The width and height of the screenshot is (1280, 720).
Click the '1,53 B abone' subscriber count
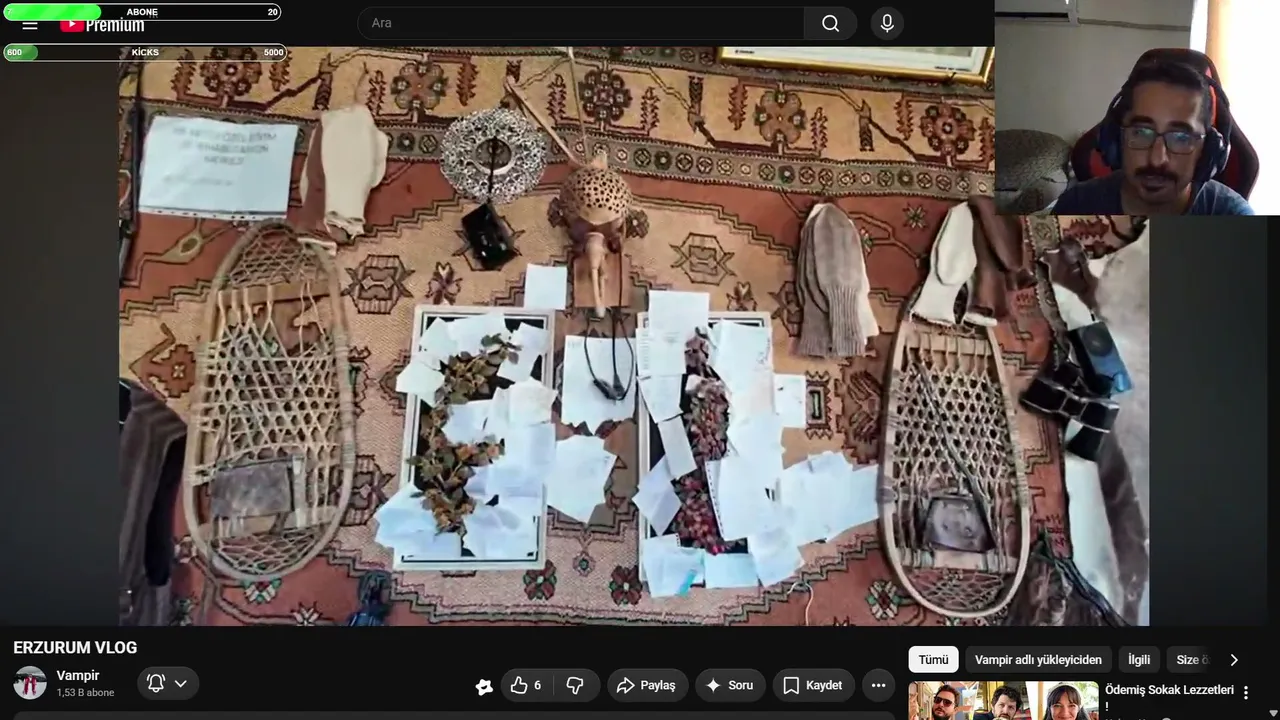tap(85, 692)
